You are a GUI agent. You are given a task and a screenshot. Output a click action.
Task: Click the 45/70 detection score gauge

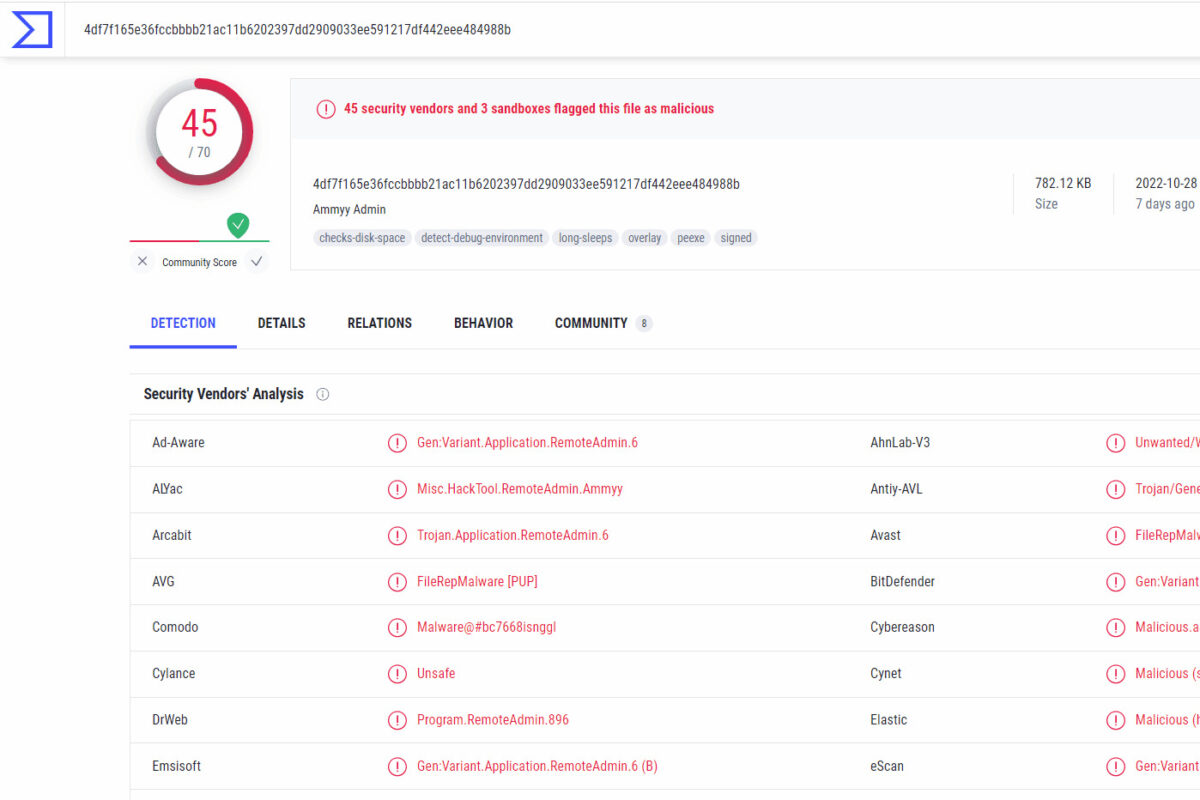coord(199,131)
